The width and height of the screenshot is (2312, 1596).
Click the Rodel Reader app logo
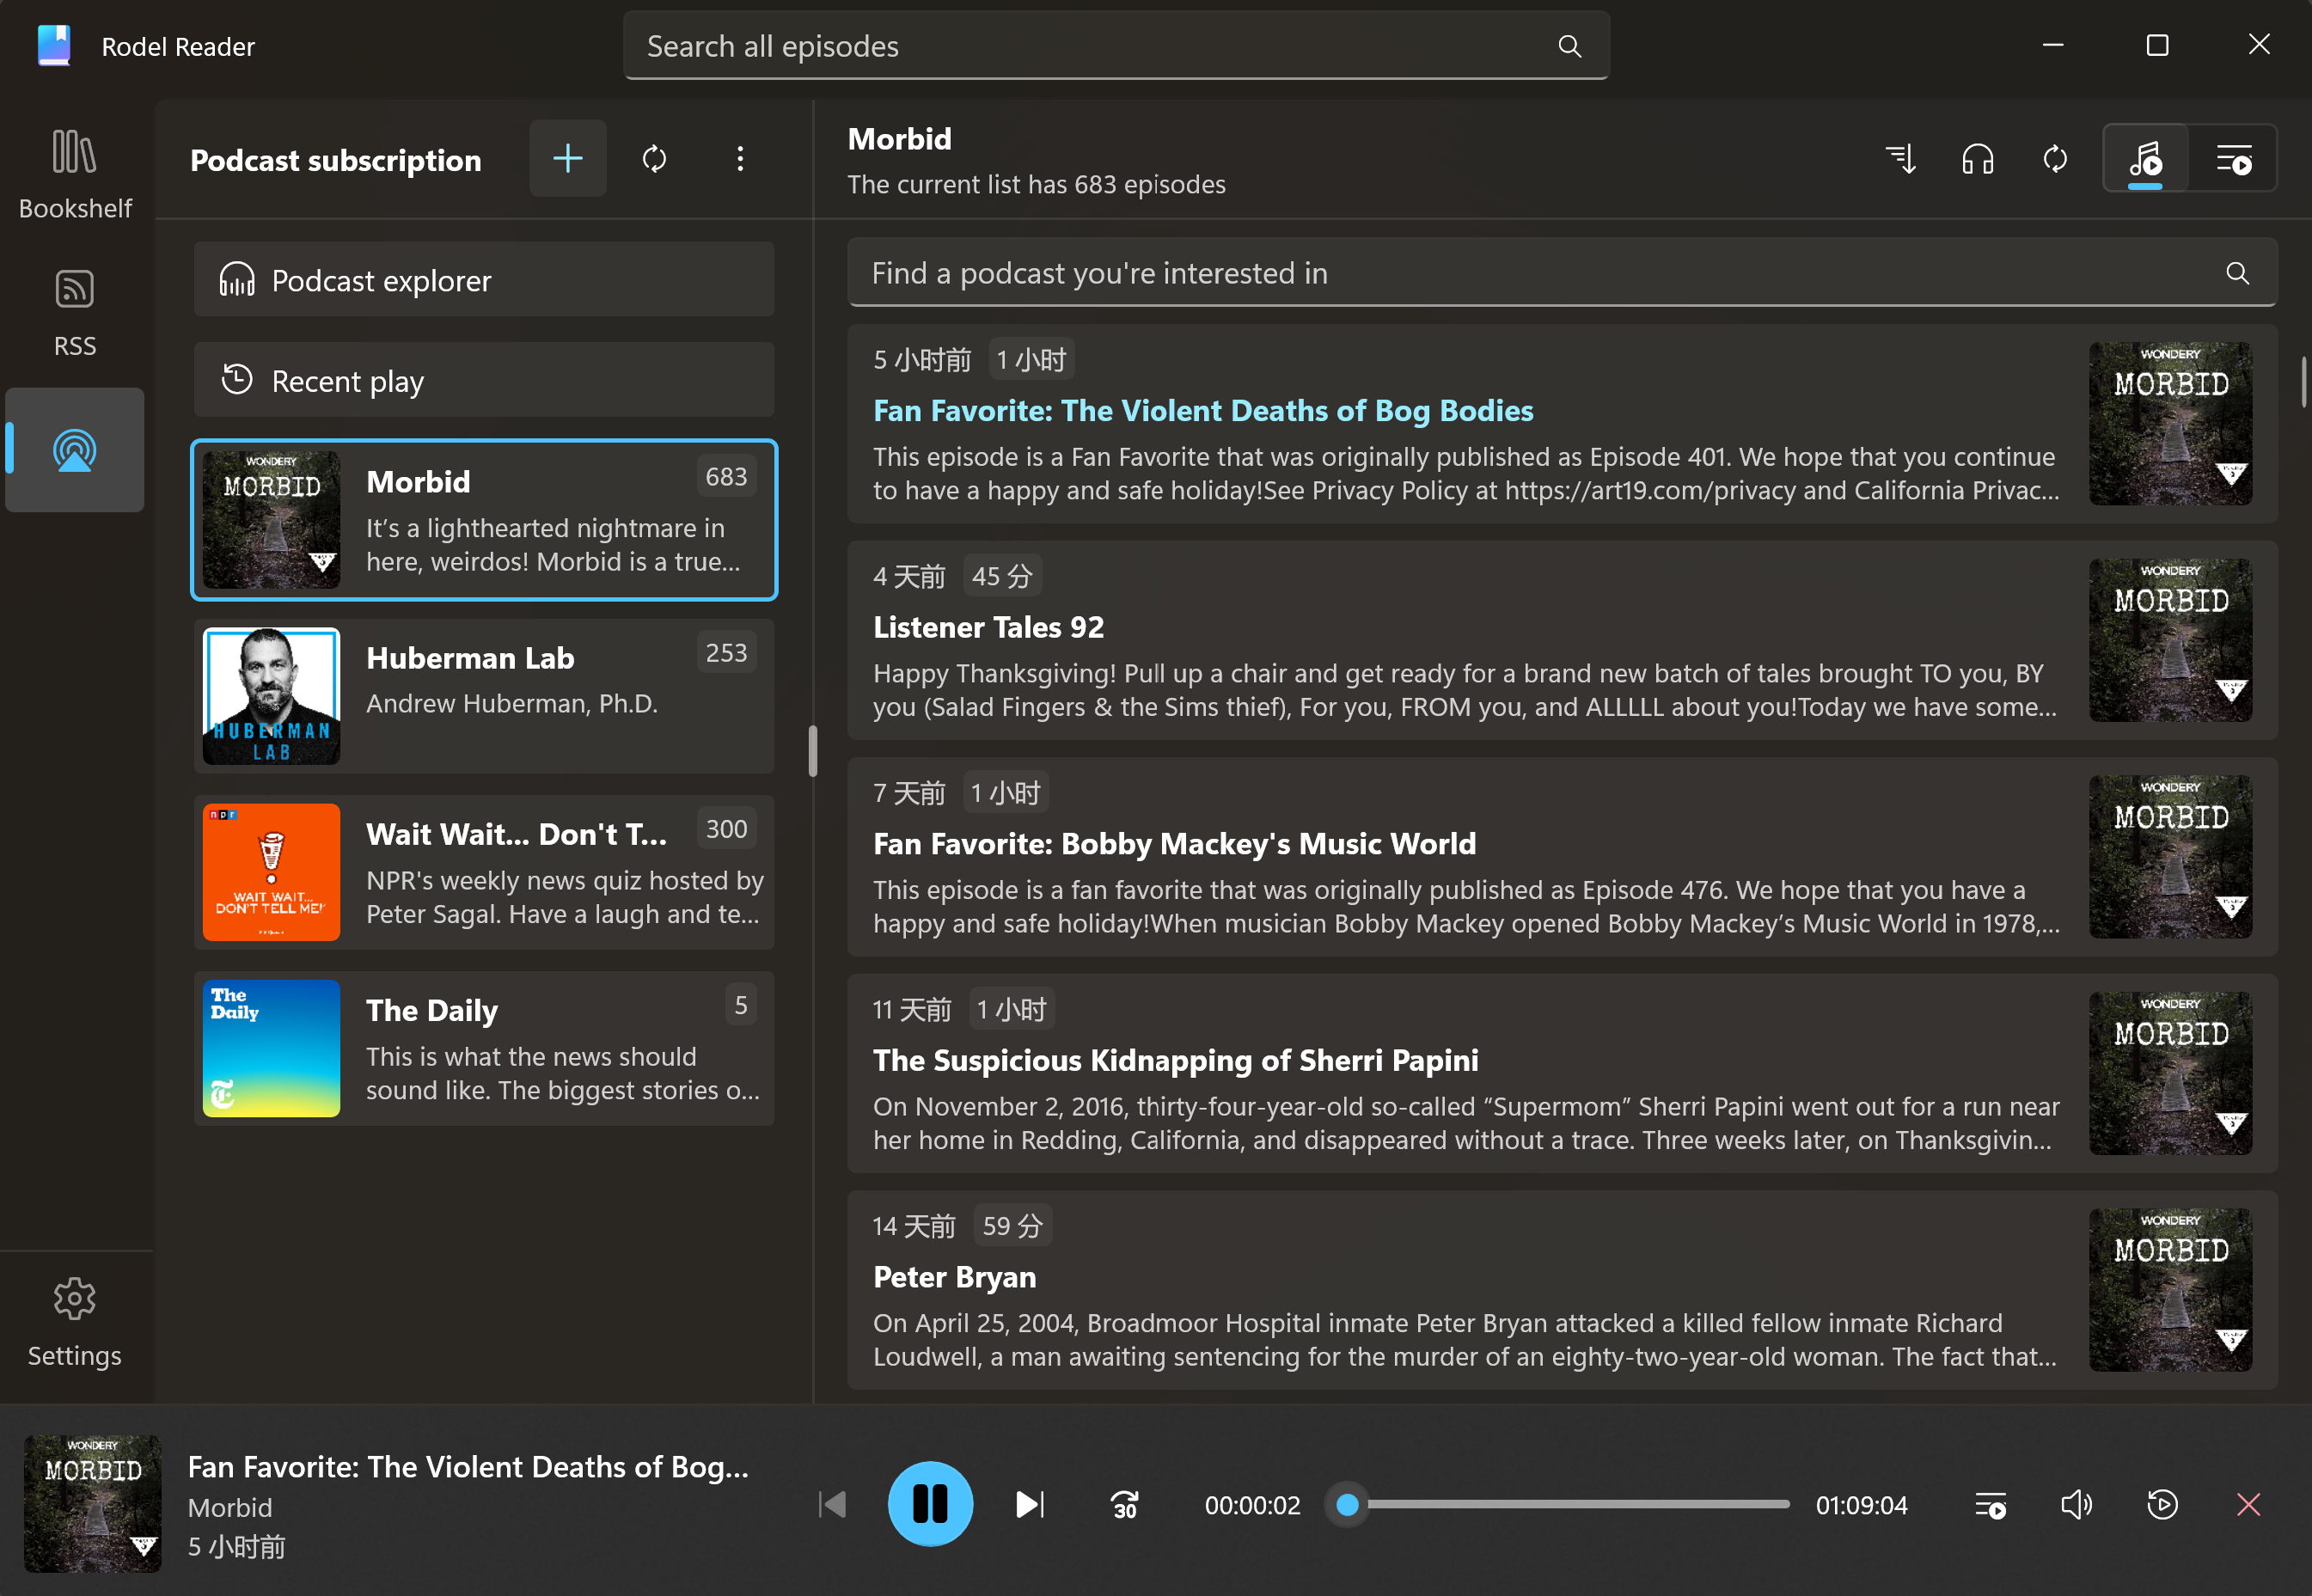tap(54, 46)
